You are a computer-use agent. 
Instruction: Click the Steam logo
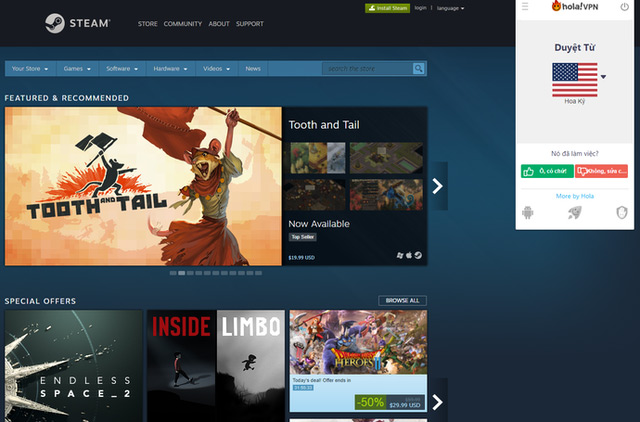click(78, 23)
